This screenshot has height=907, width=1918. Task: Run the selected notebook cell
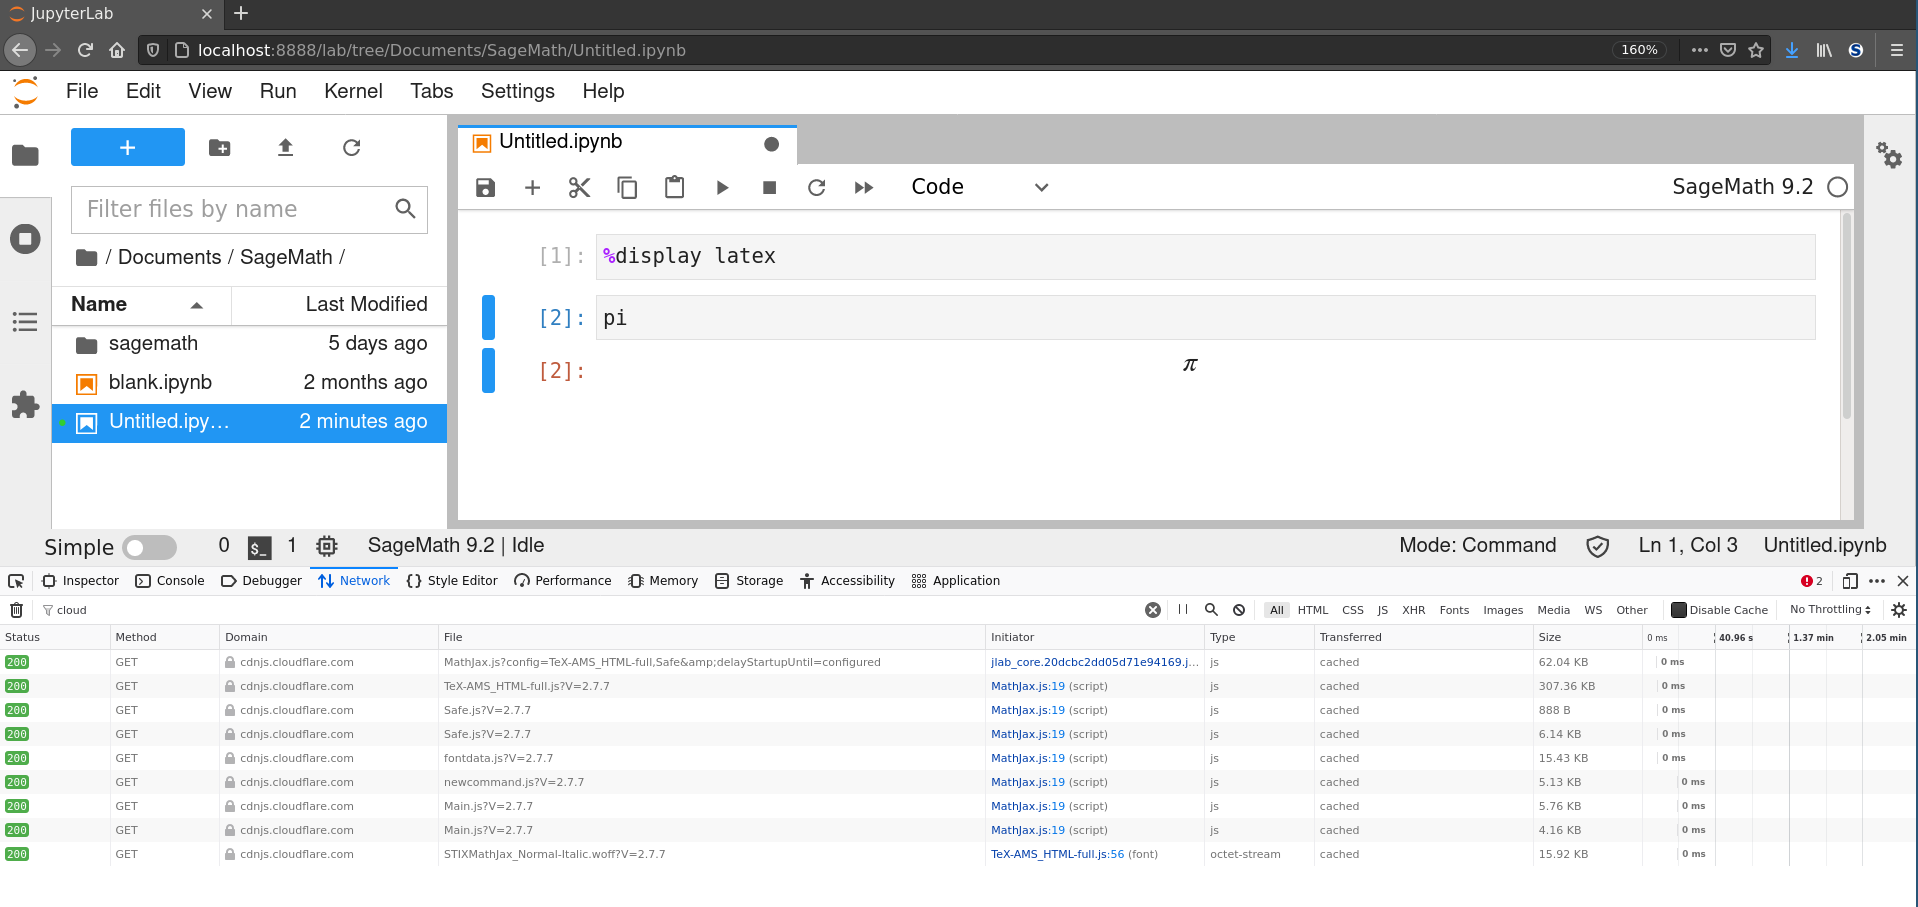point(722,187)
